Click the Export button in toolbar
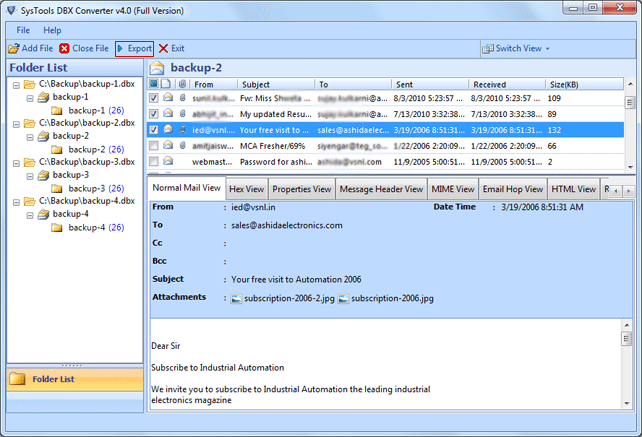The width and height of the screenshot is (642, 437). pyautogui.click(x=134, y=48)
